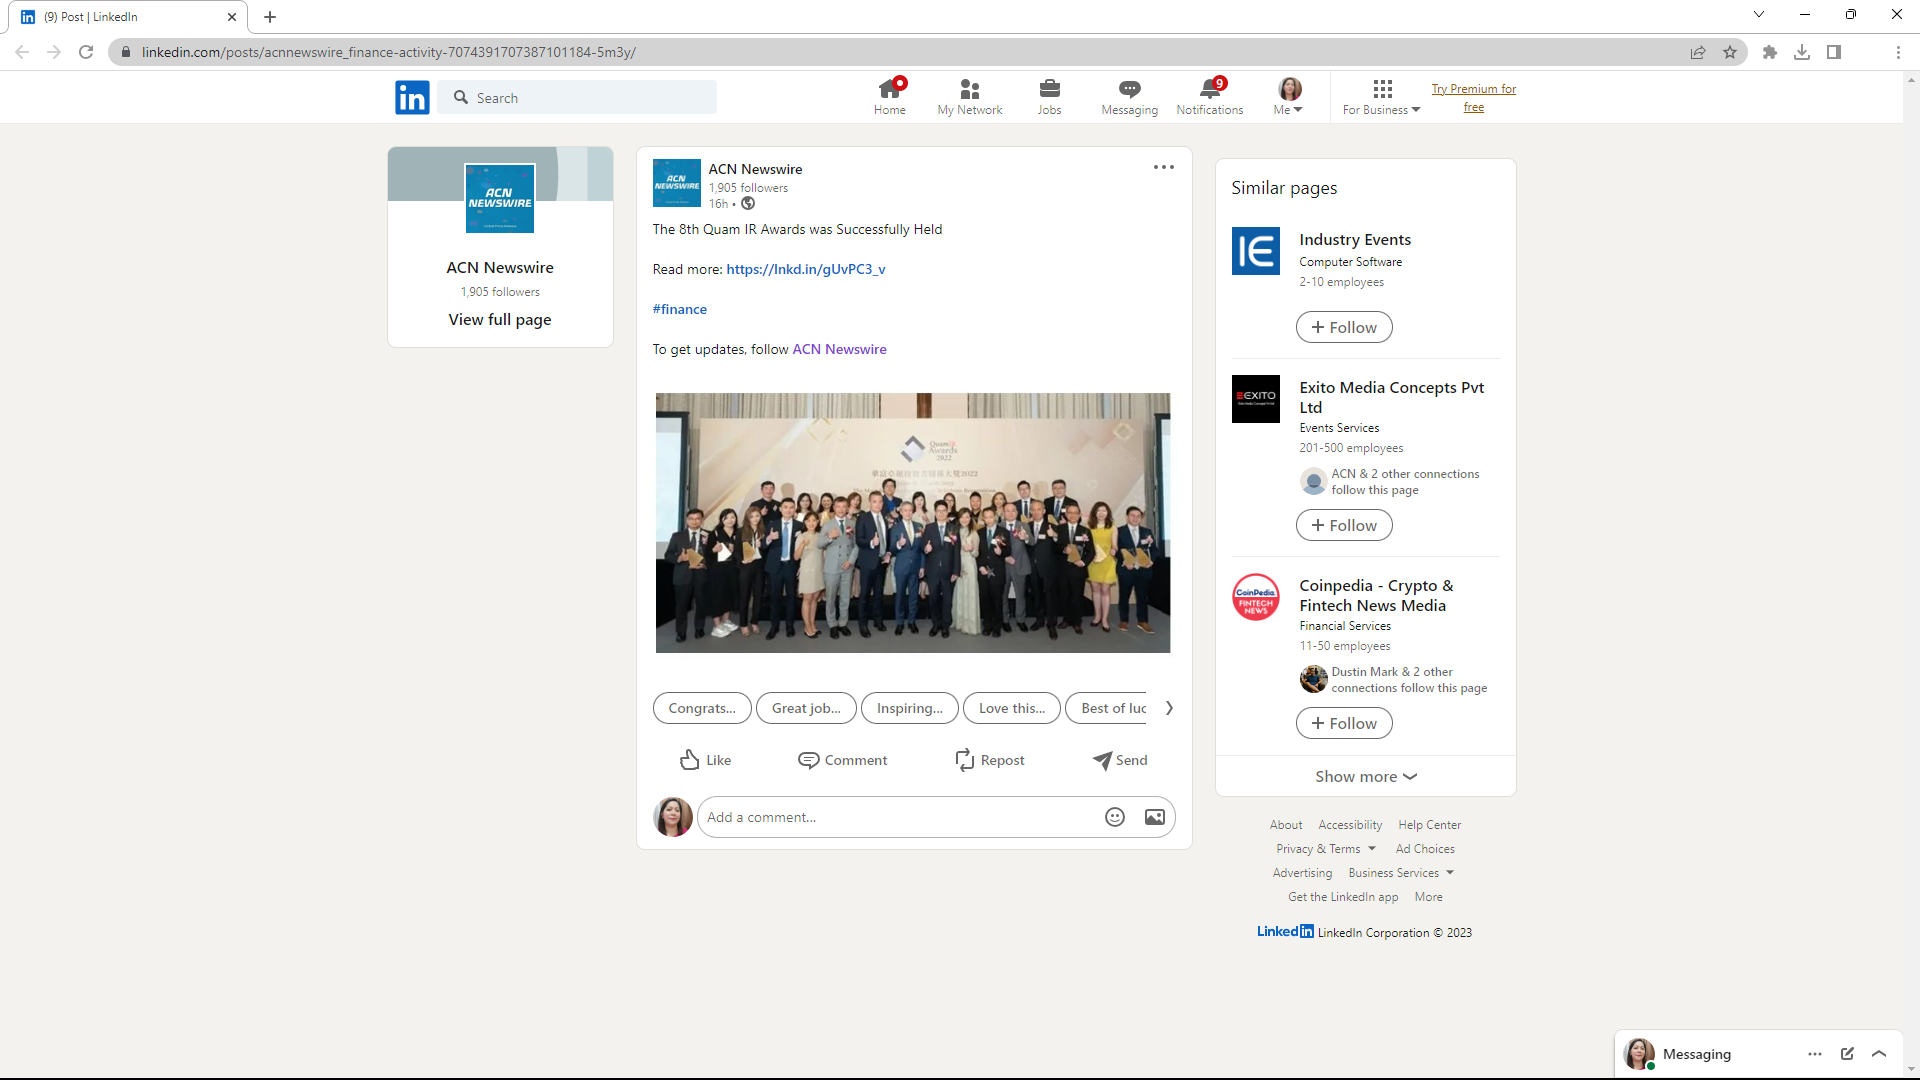Open the three-dot post options menu

pyautogui.click(x=1163, y=167)
